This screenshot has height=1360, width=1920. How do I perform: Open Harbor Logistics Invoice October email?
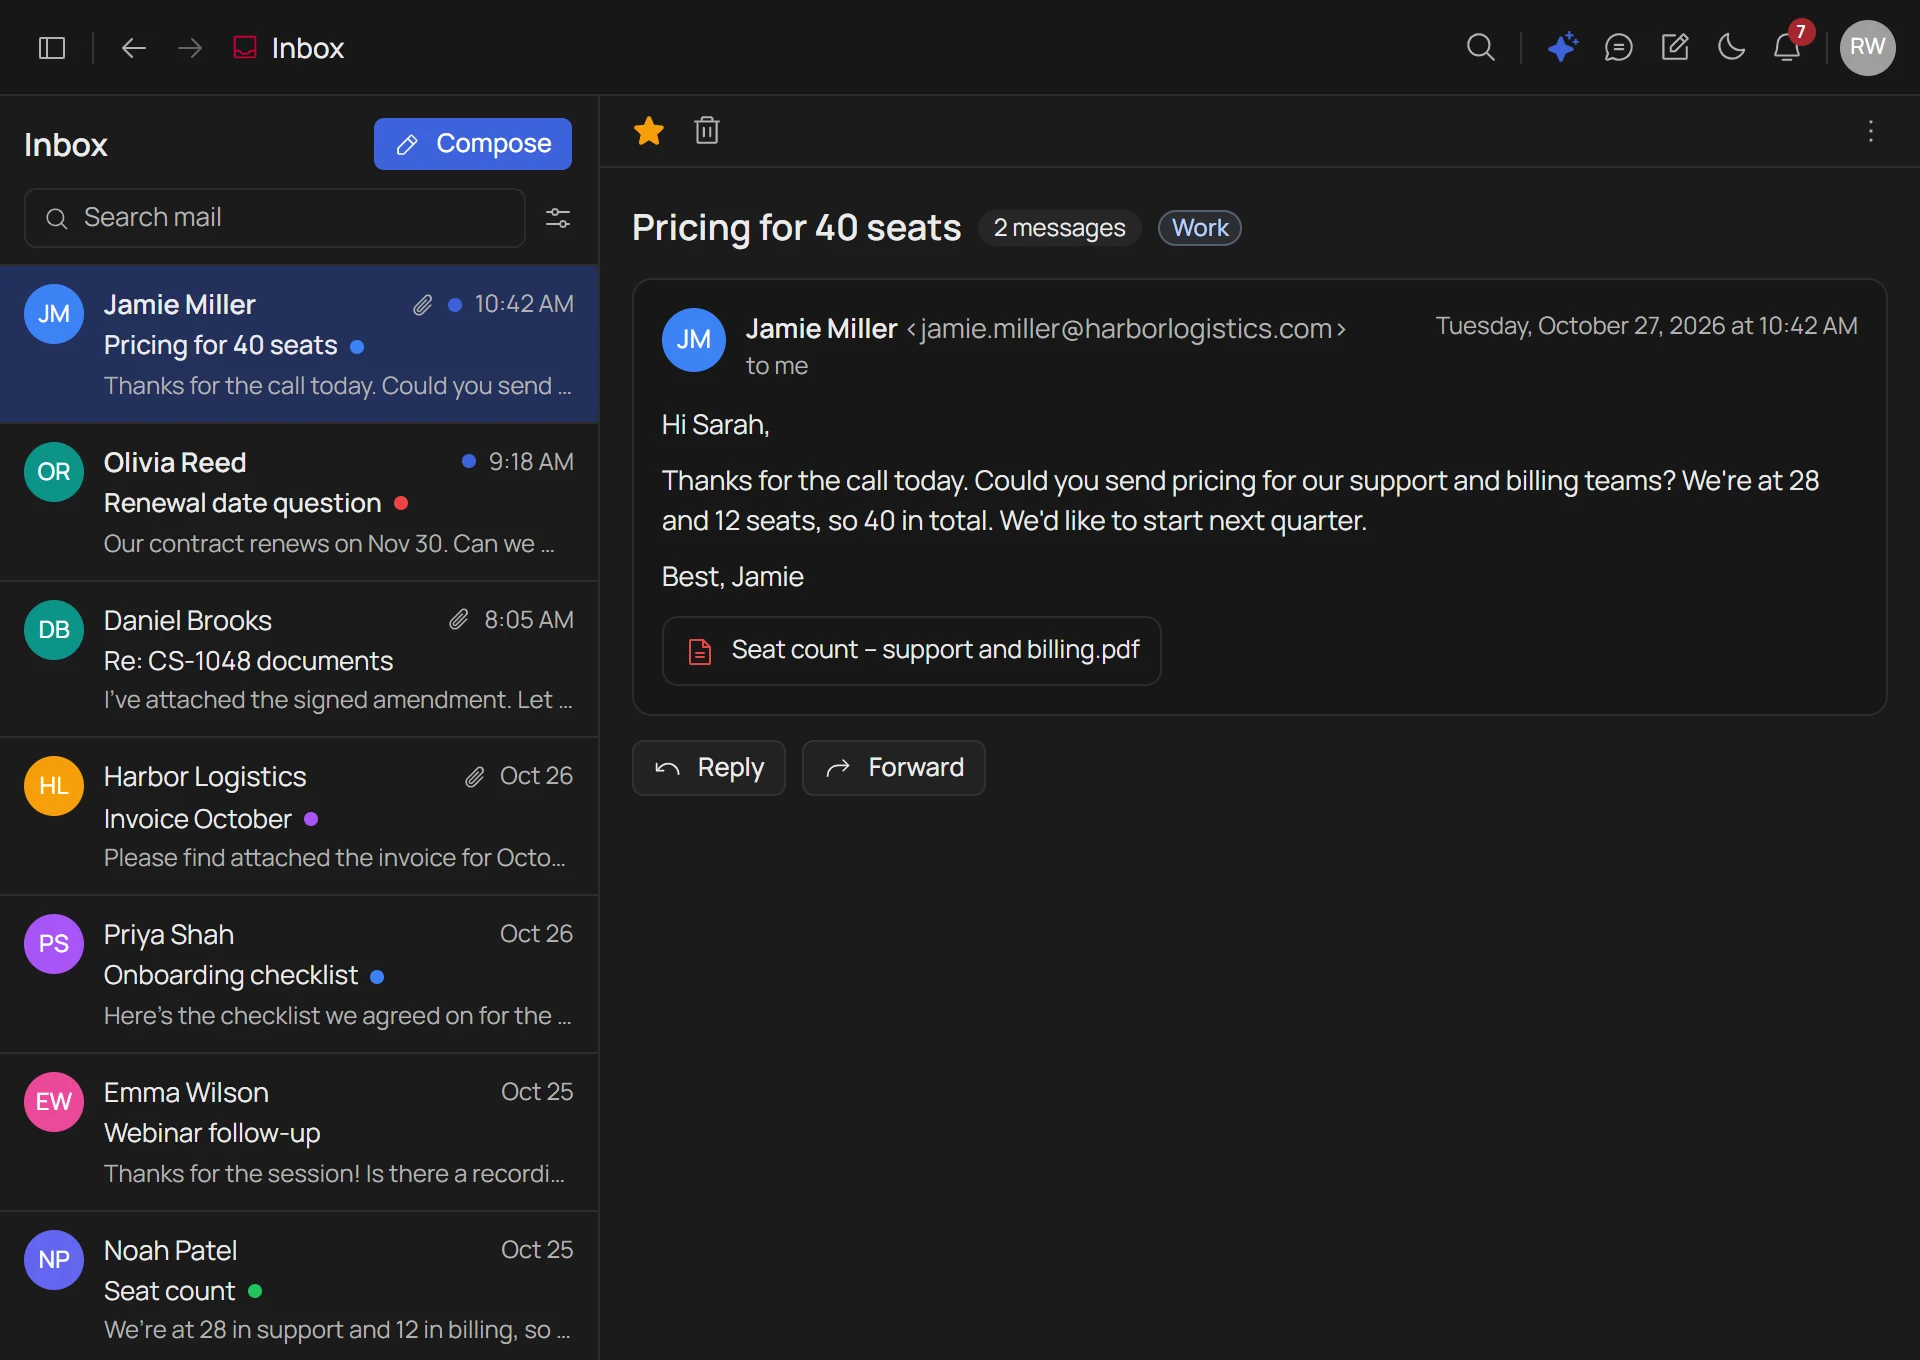point(299,817)
